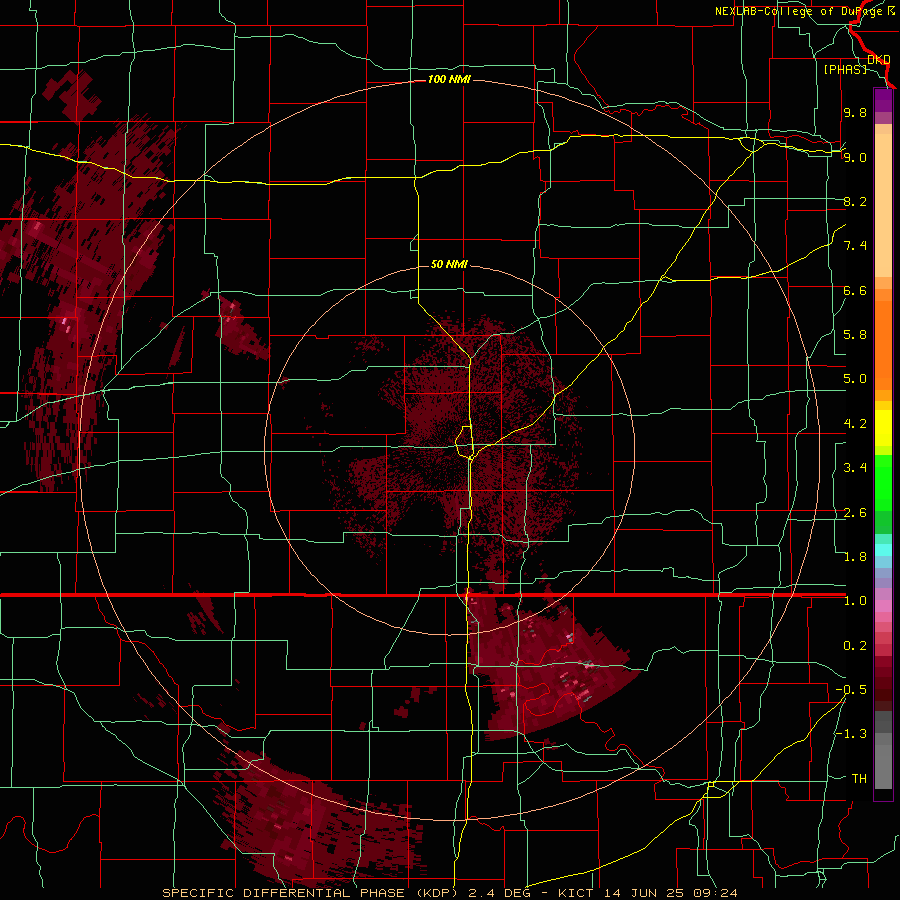Click the light peach band of the color scale
The image size is (900, 900).
point(883,207)
